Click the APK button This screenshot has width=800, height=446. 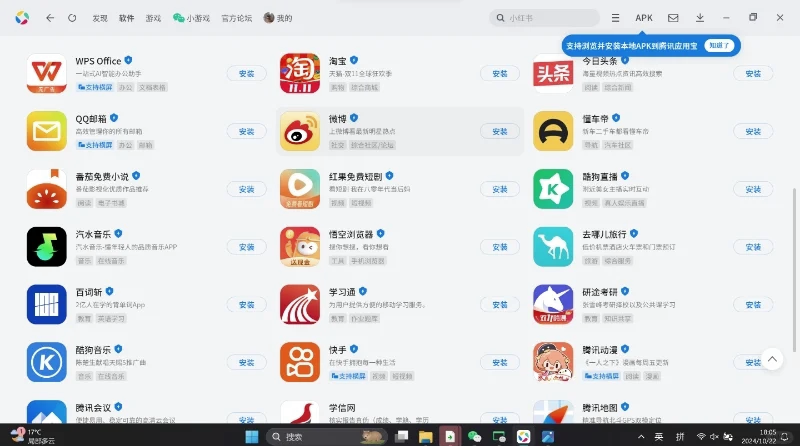[644, 18]
